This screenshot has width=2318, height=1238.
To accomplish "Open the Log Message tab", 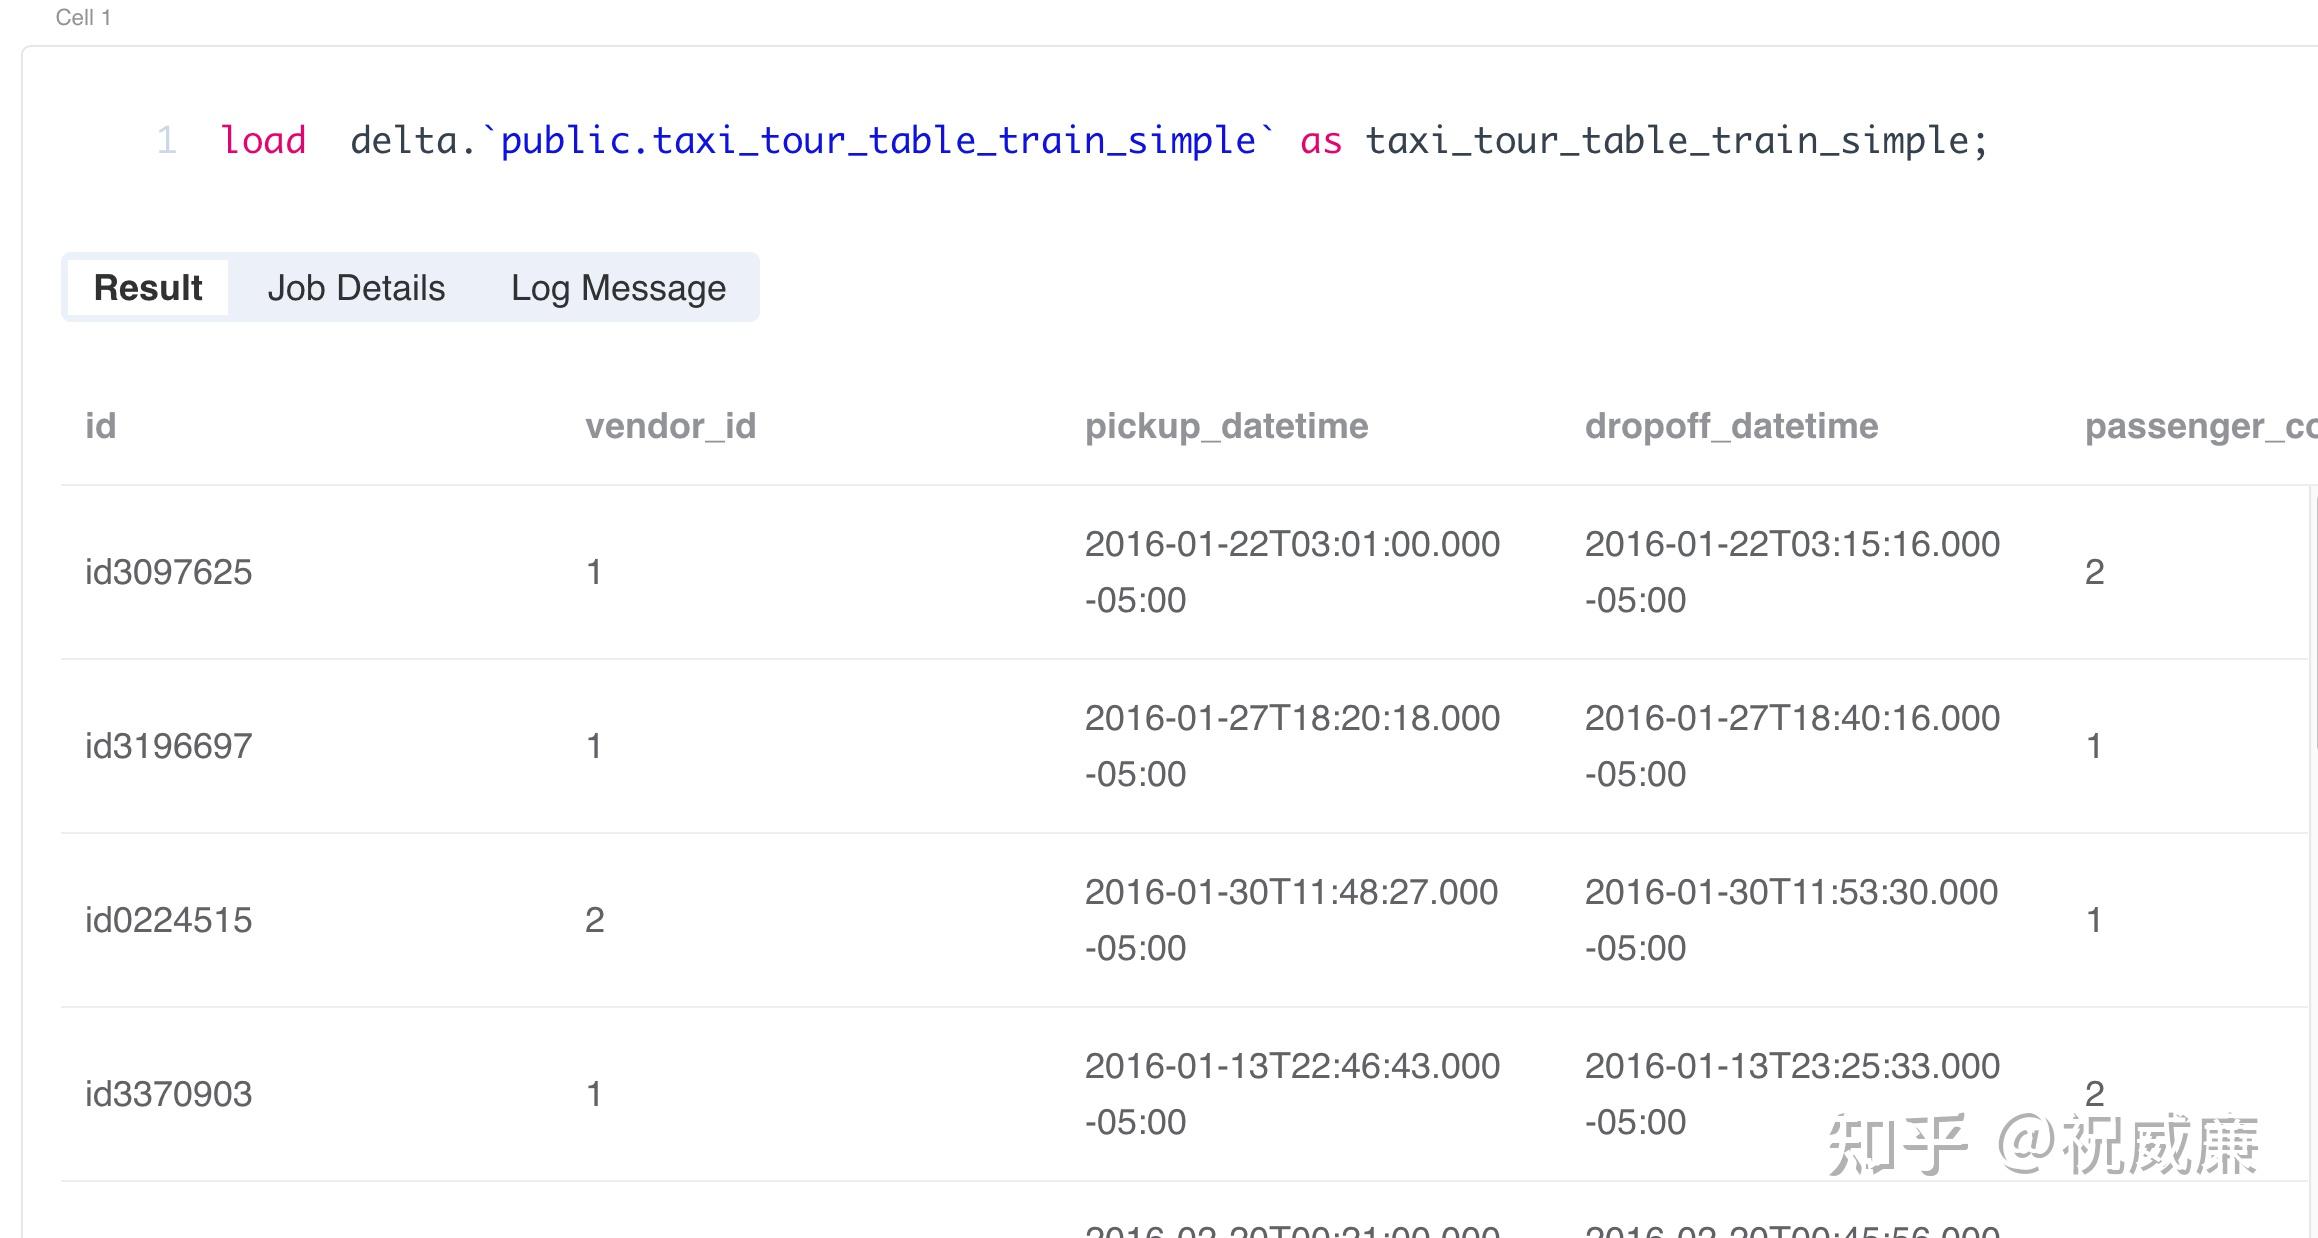I will (618, 288).
